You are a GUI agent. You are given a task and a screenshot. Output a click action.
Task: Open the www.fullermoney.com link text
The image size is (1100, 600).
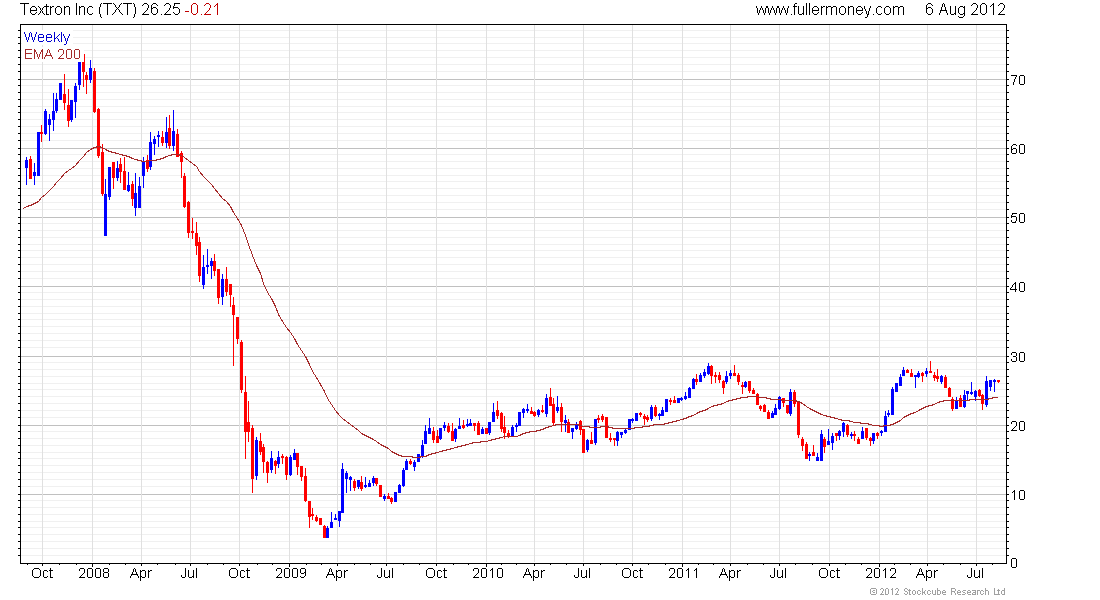pyautogui.click(x=830, y=10)
